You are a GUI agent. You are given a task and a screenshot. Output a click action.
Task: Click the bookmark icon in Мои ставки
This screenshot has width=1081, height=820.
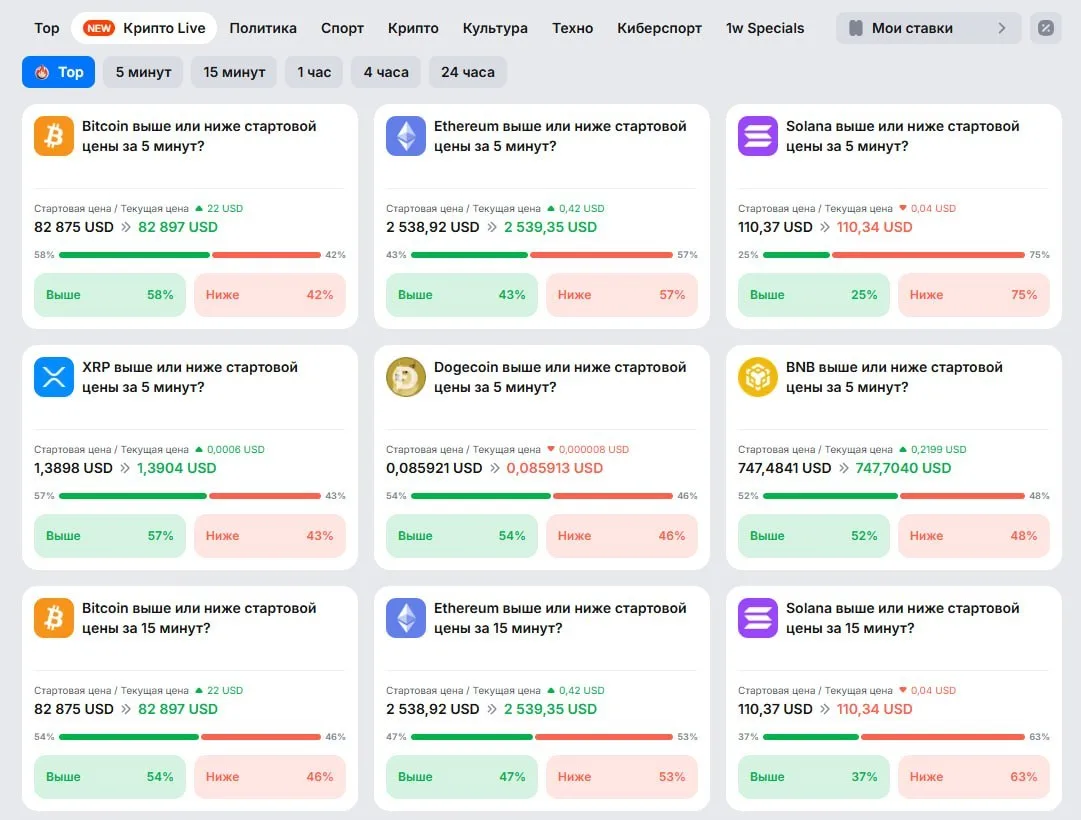[856, 28]
